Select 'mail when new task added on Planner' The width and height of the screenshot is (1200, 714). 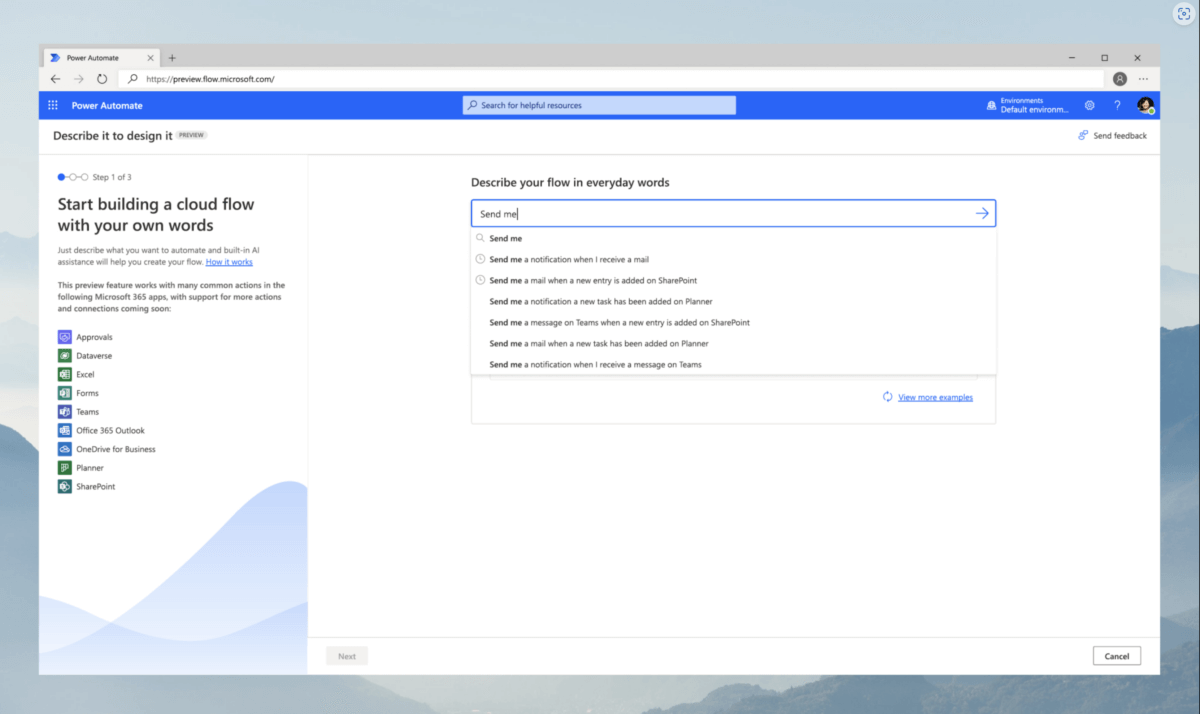[733, 343]
